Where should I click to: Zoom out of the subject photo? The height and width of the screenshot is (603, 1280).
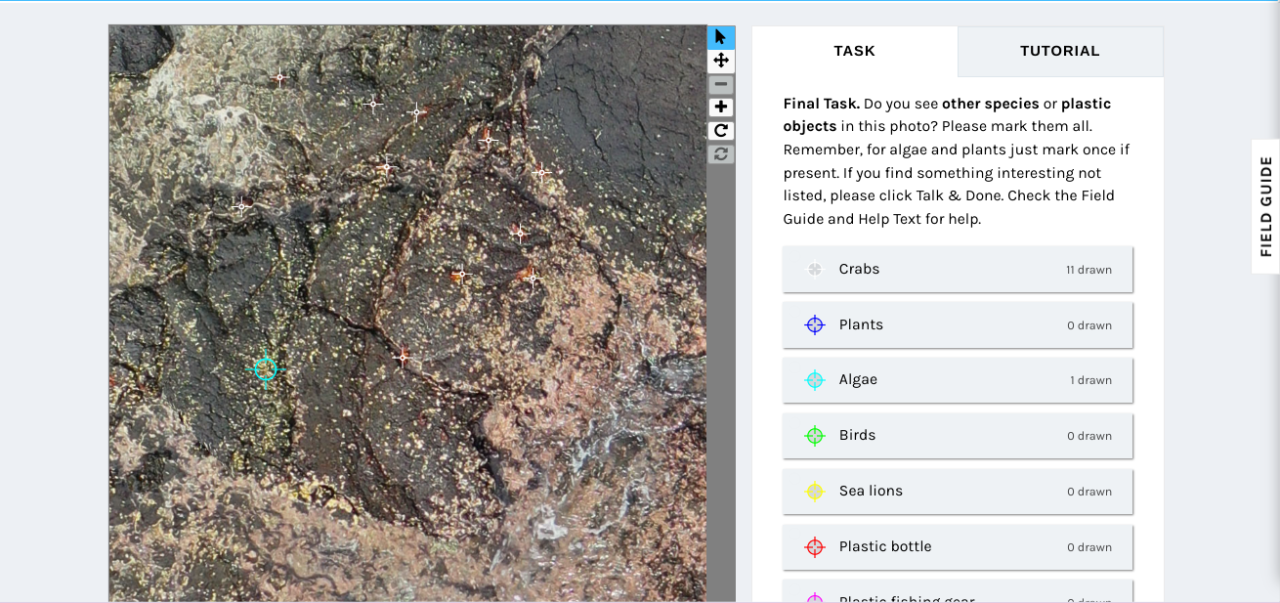[721, 84]
